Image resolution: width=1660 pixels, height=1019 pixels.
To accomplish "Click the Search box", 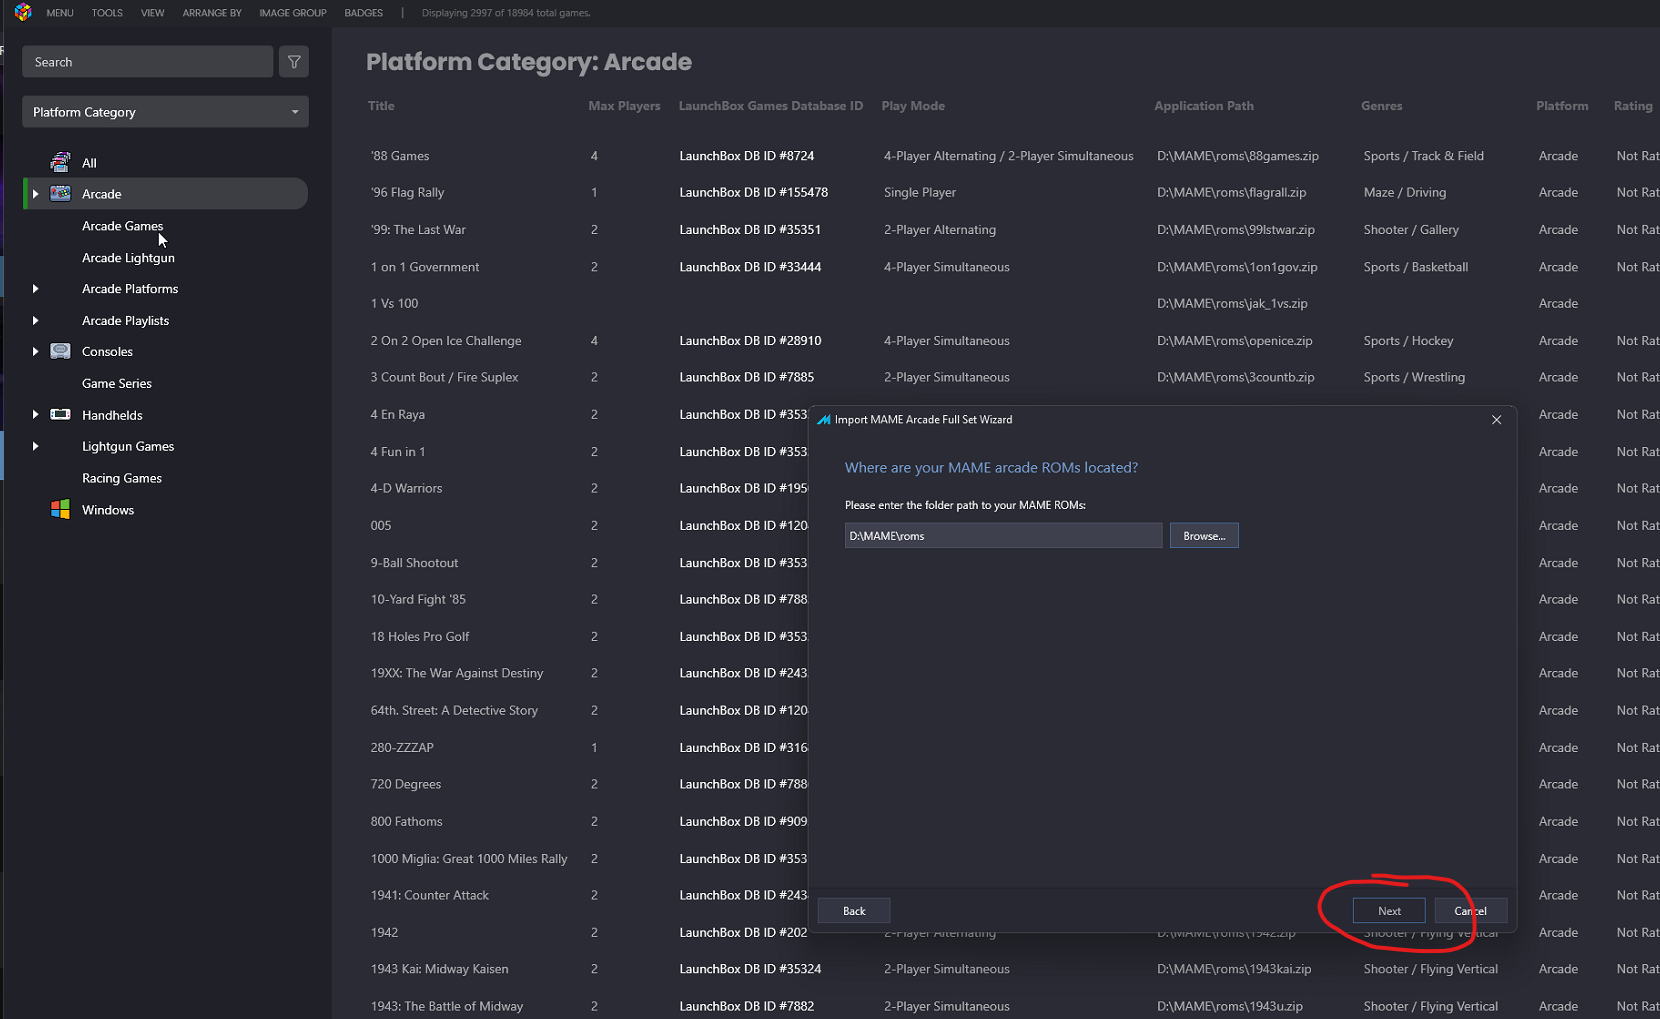I will click(147, 62).
